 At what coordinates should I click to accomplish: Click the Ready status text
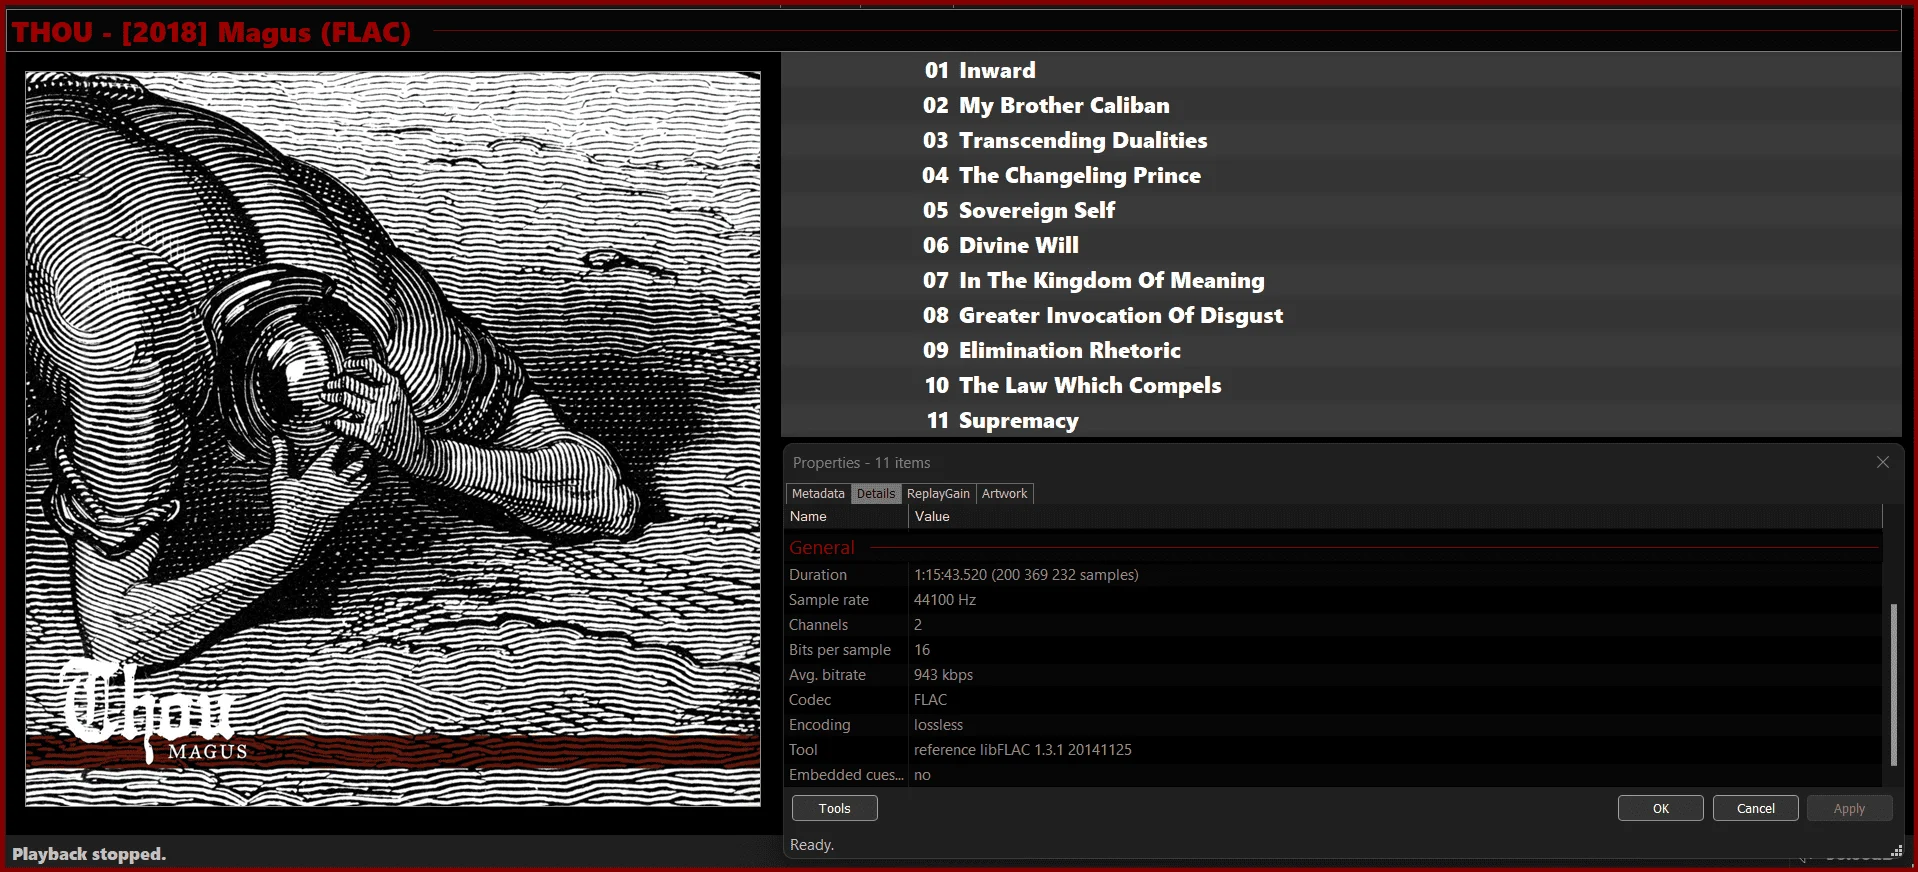tap(812, 845)
